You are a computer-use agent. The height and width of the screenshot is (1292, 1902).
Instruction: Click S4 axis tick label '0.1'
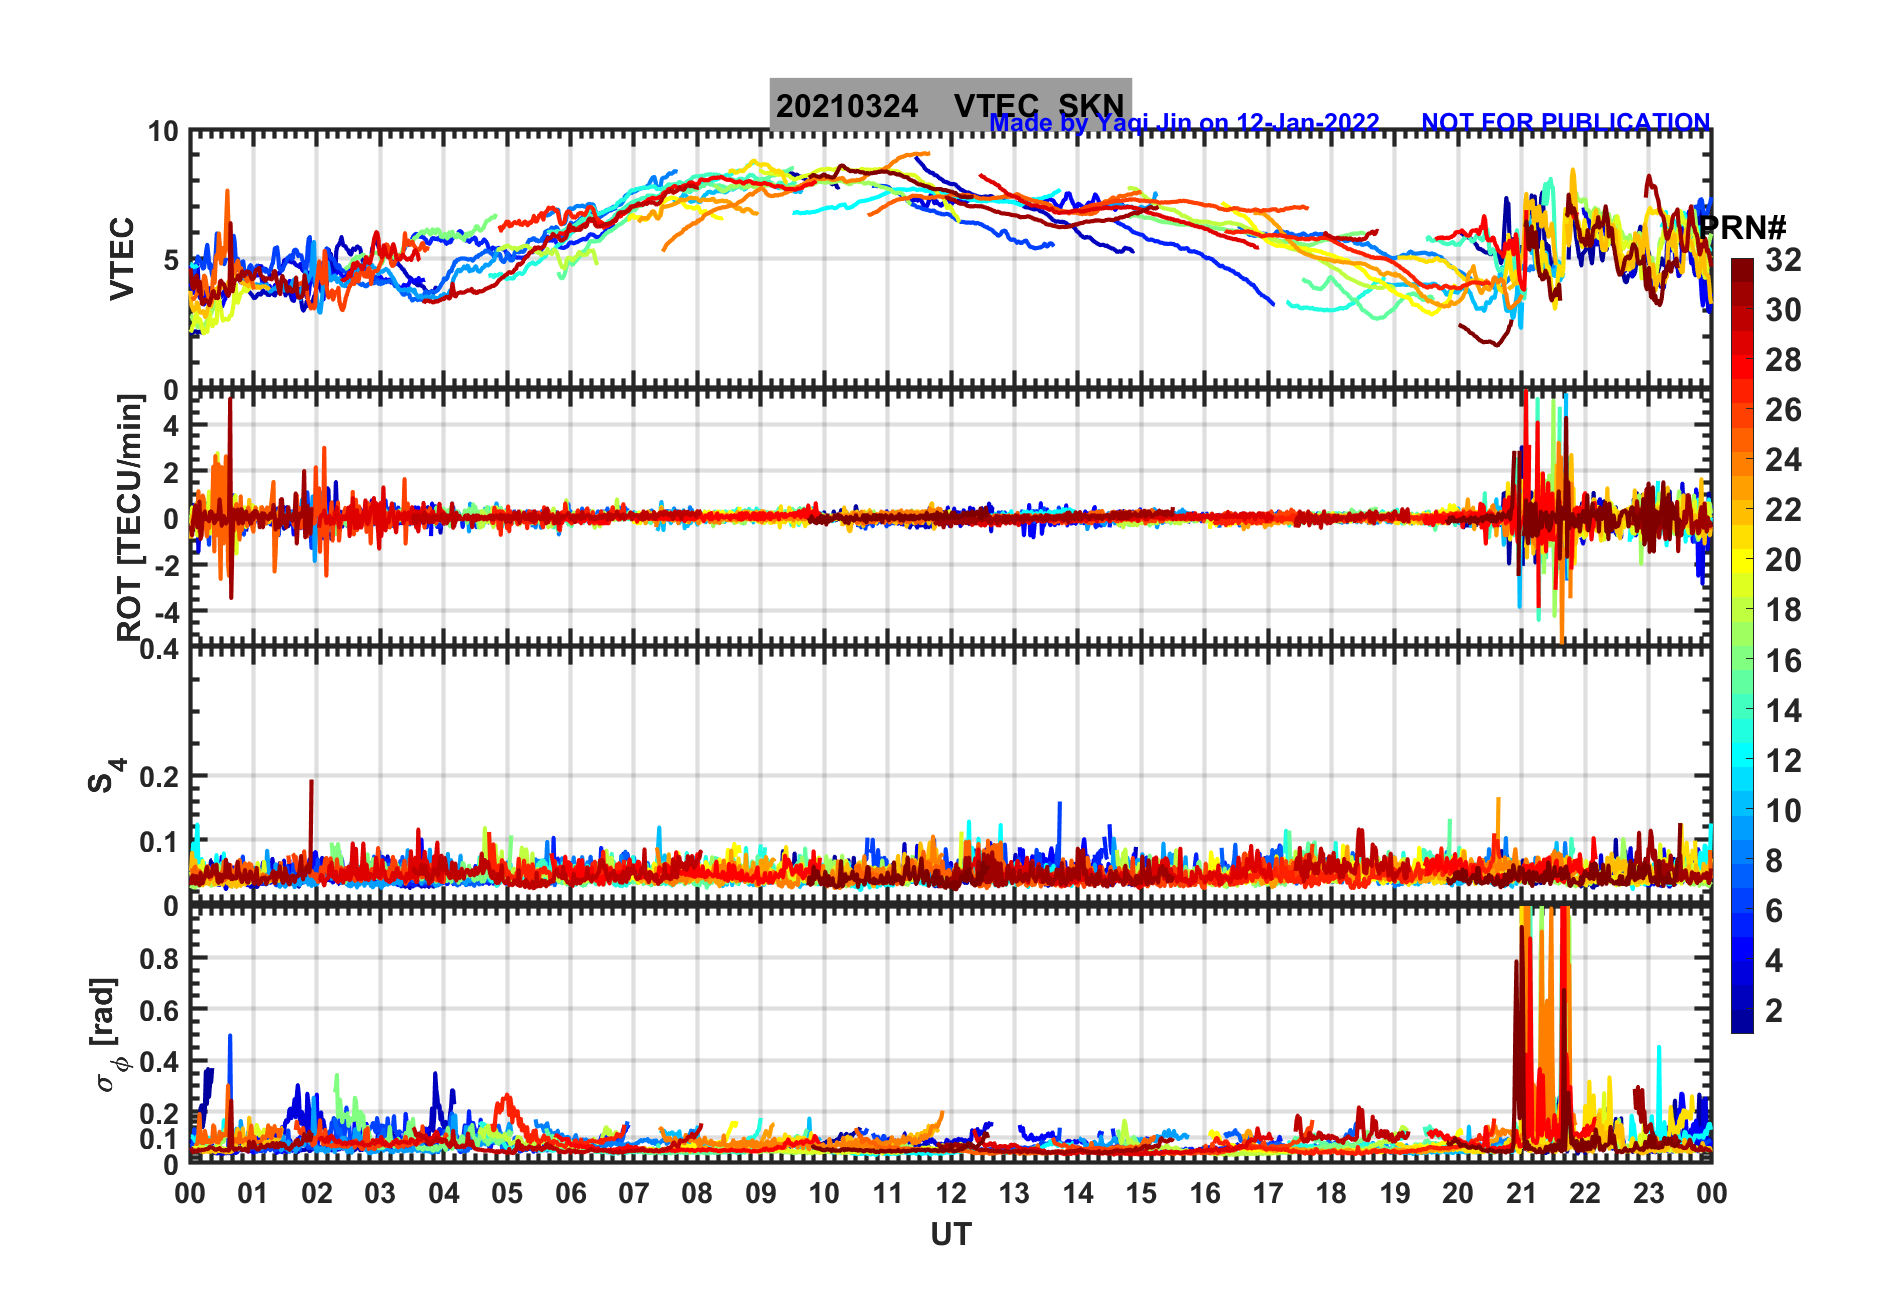pyautogui.click(x=159, y=842)
